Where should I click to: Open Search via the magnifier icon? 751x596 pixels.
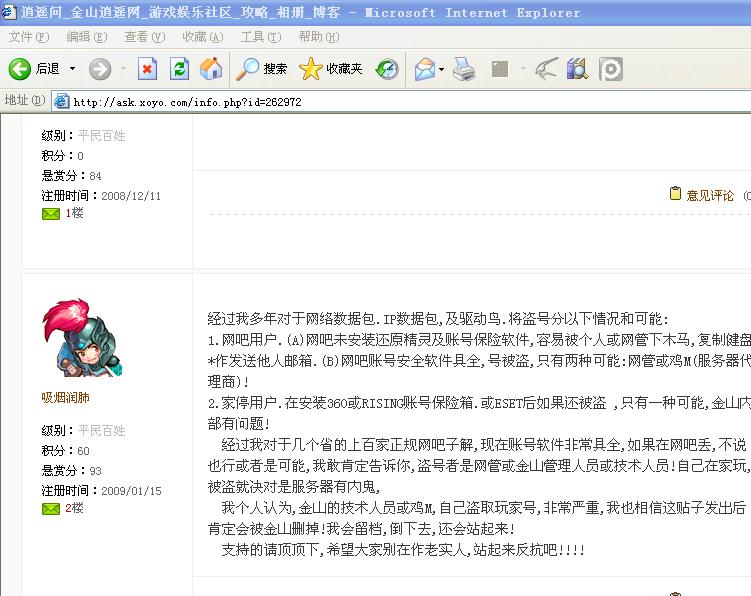pyautogui.click(x=247, y=69)
